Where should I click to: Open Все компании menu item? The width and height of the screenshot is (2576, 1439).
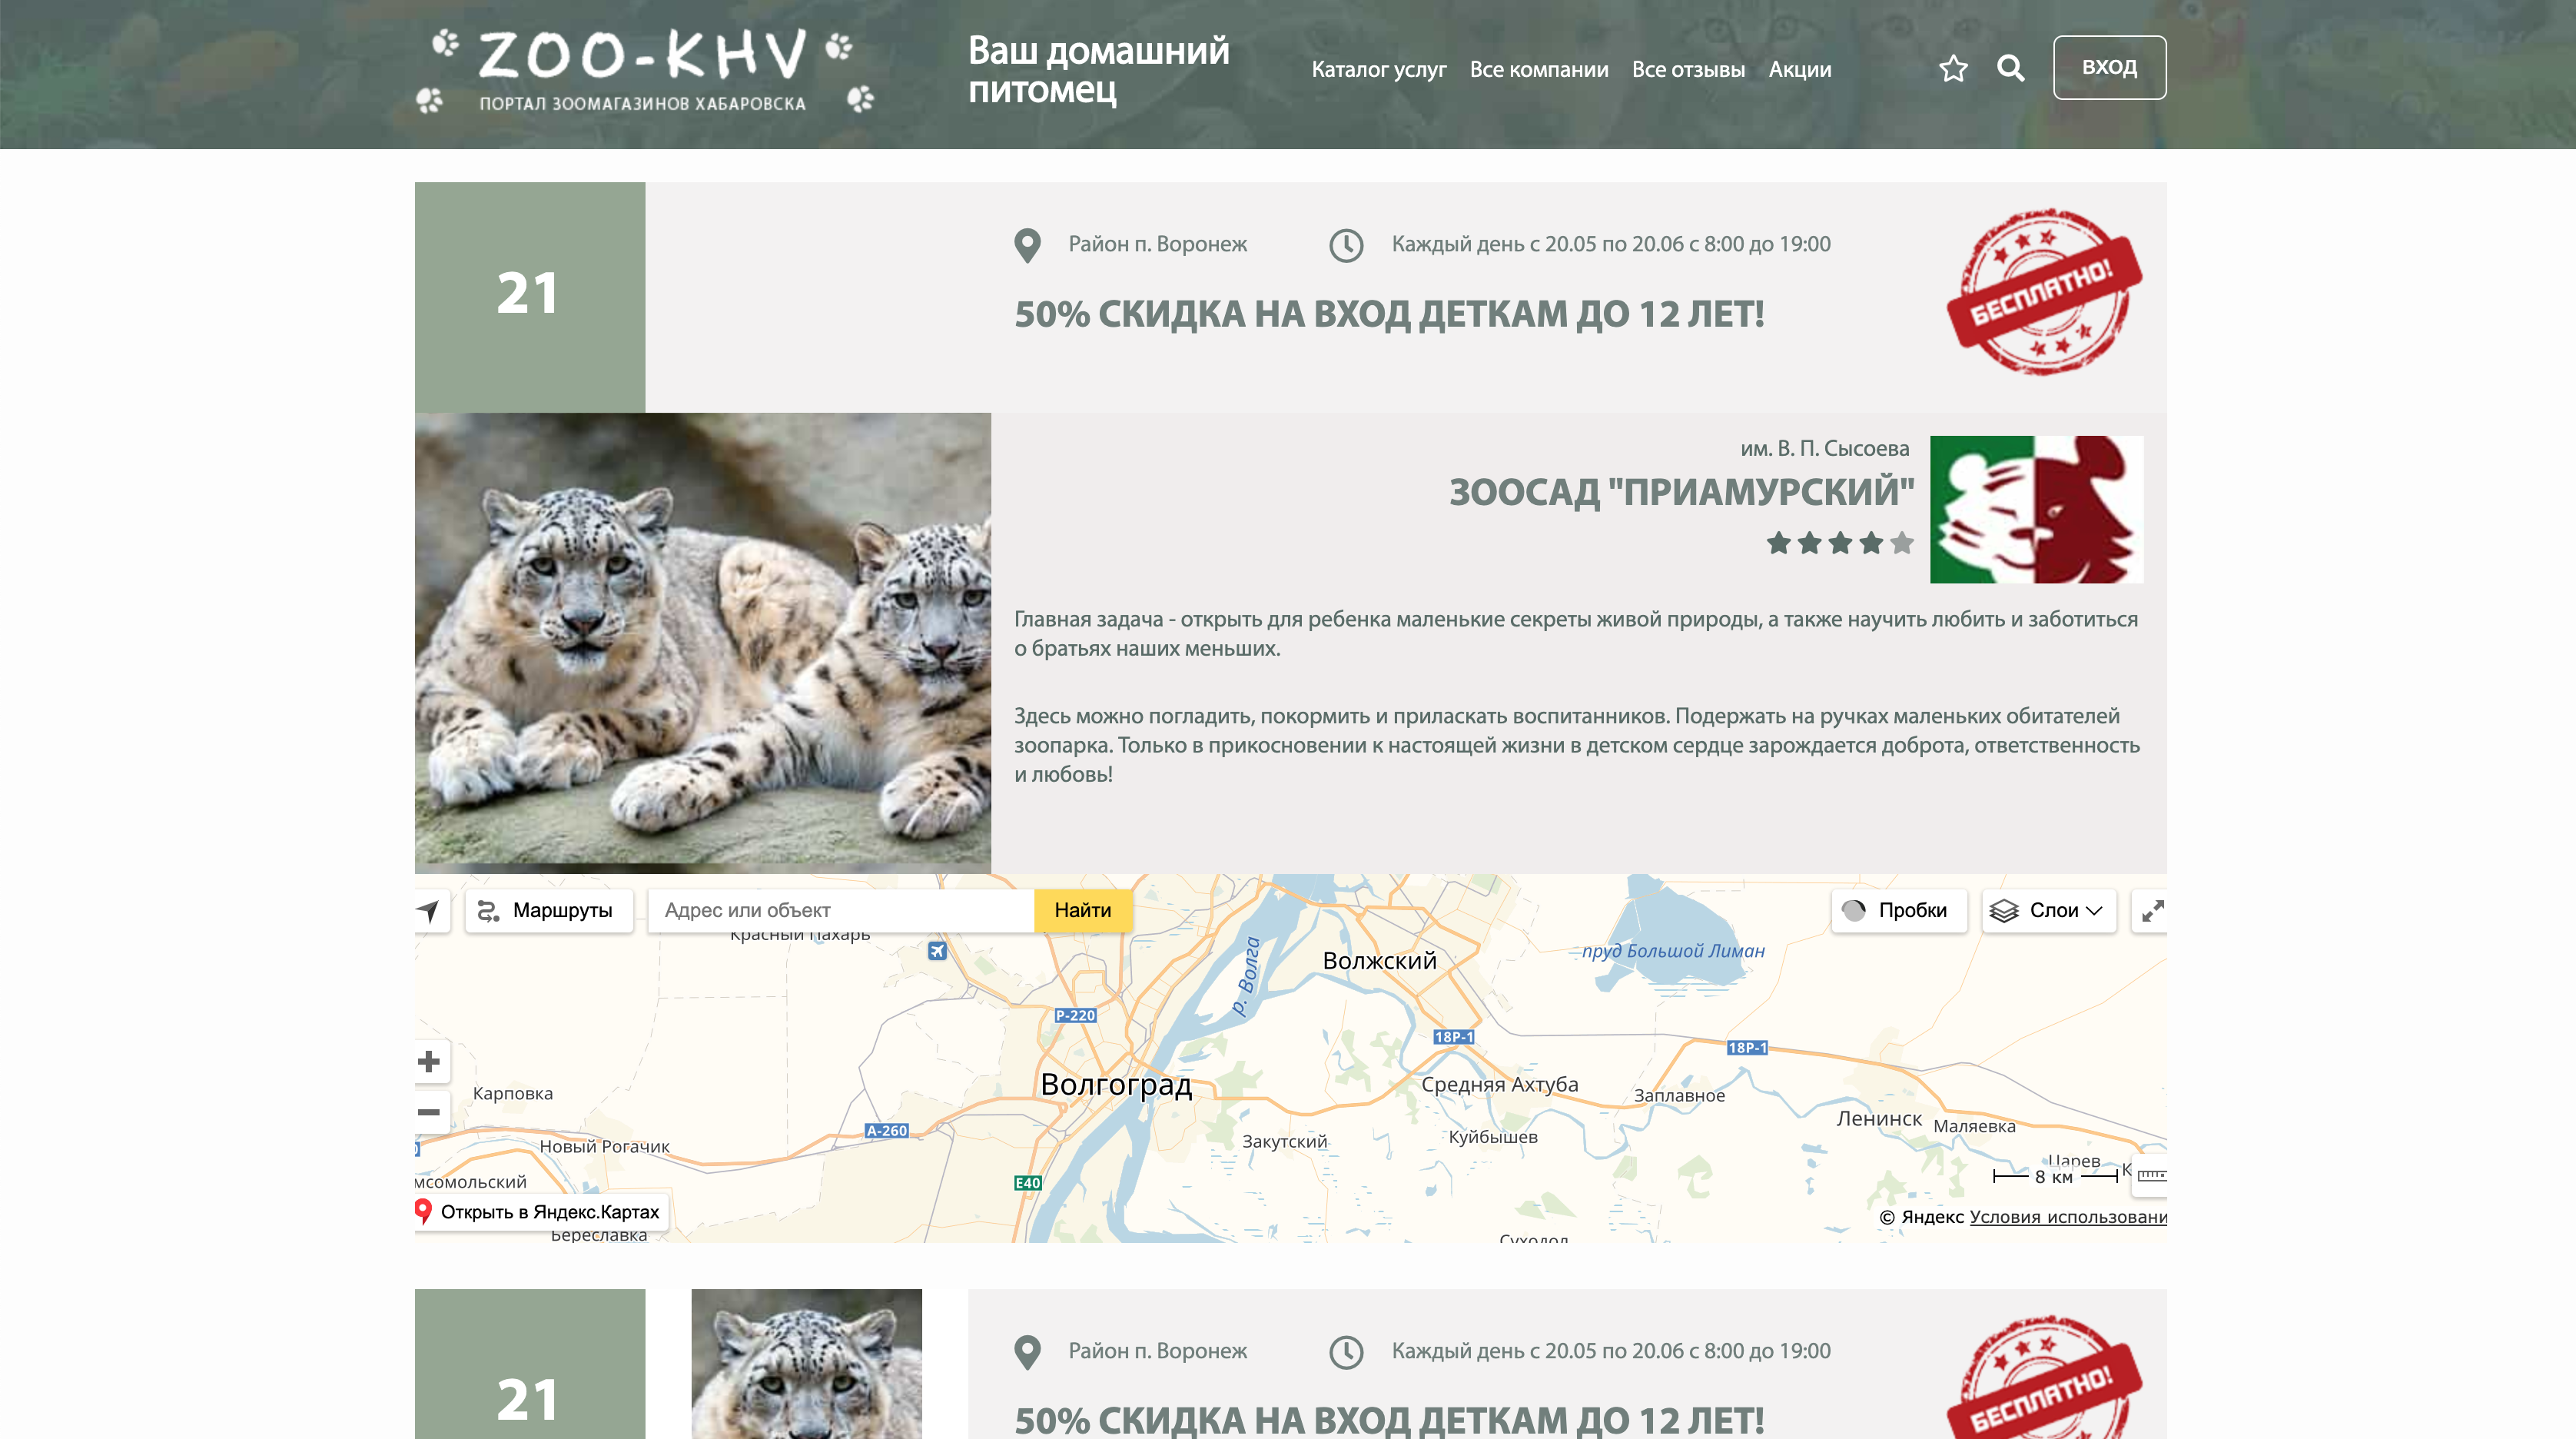tap(1538, 69)
